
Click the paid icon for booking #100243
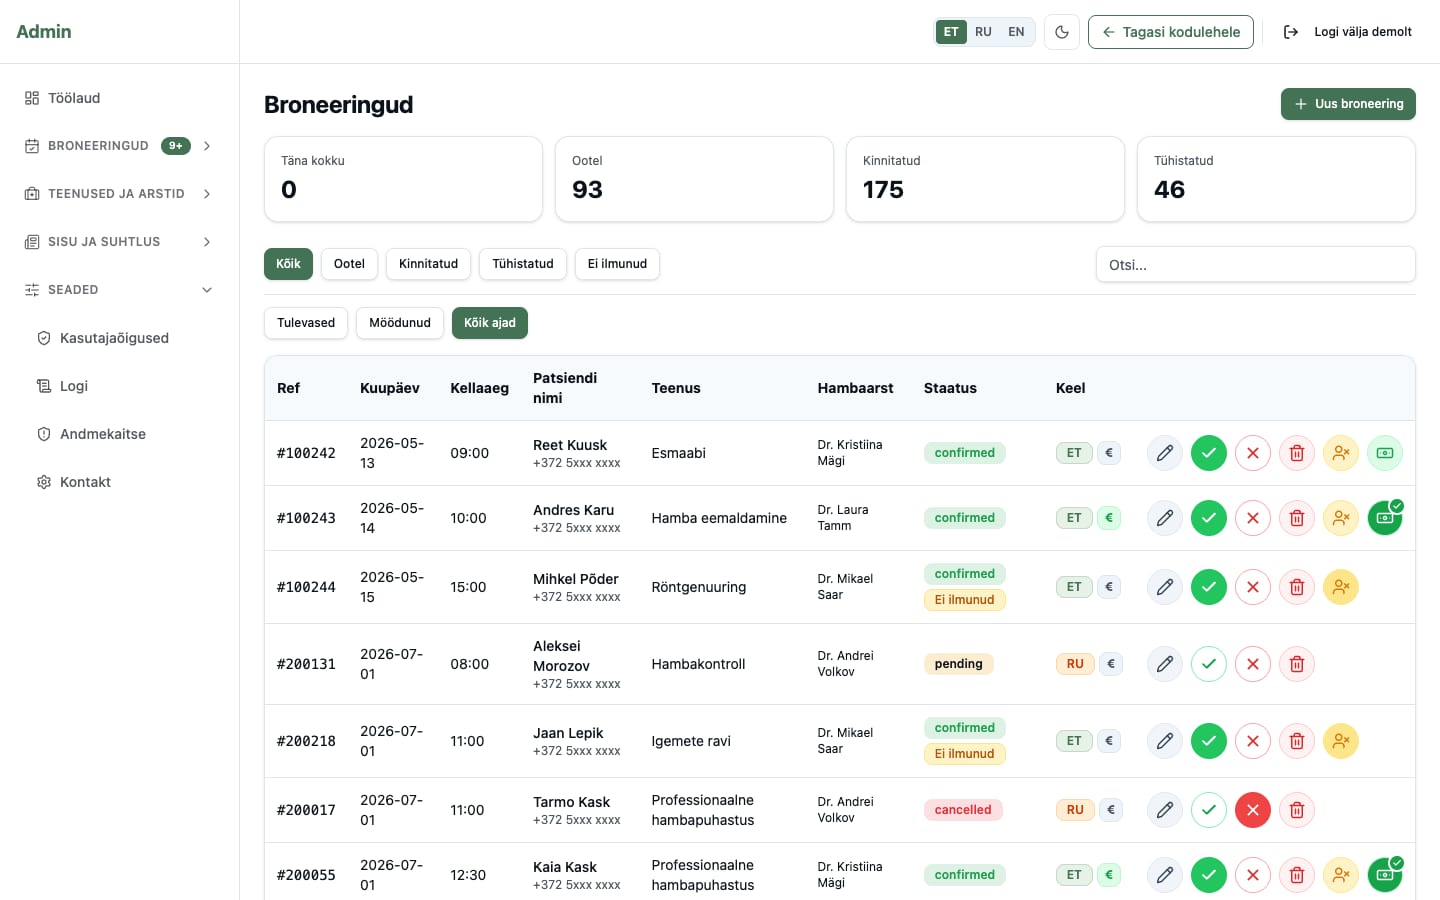1385,518
